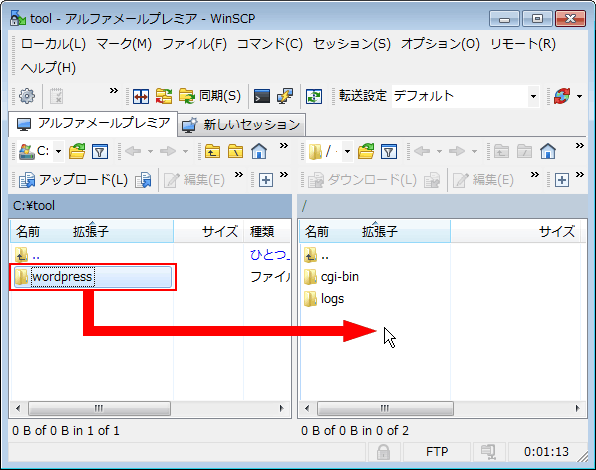The height and width of the screenshot is (470, 596).
Task: Open the 転送設定 デフォルト dropdown
Action: pos(533,96)
